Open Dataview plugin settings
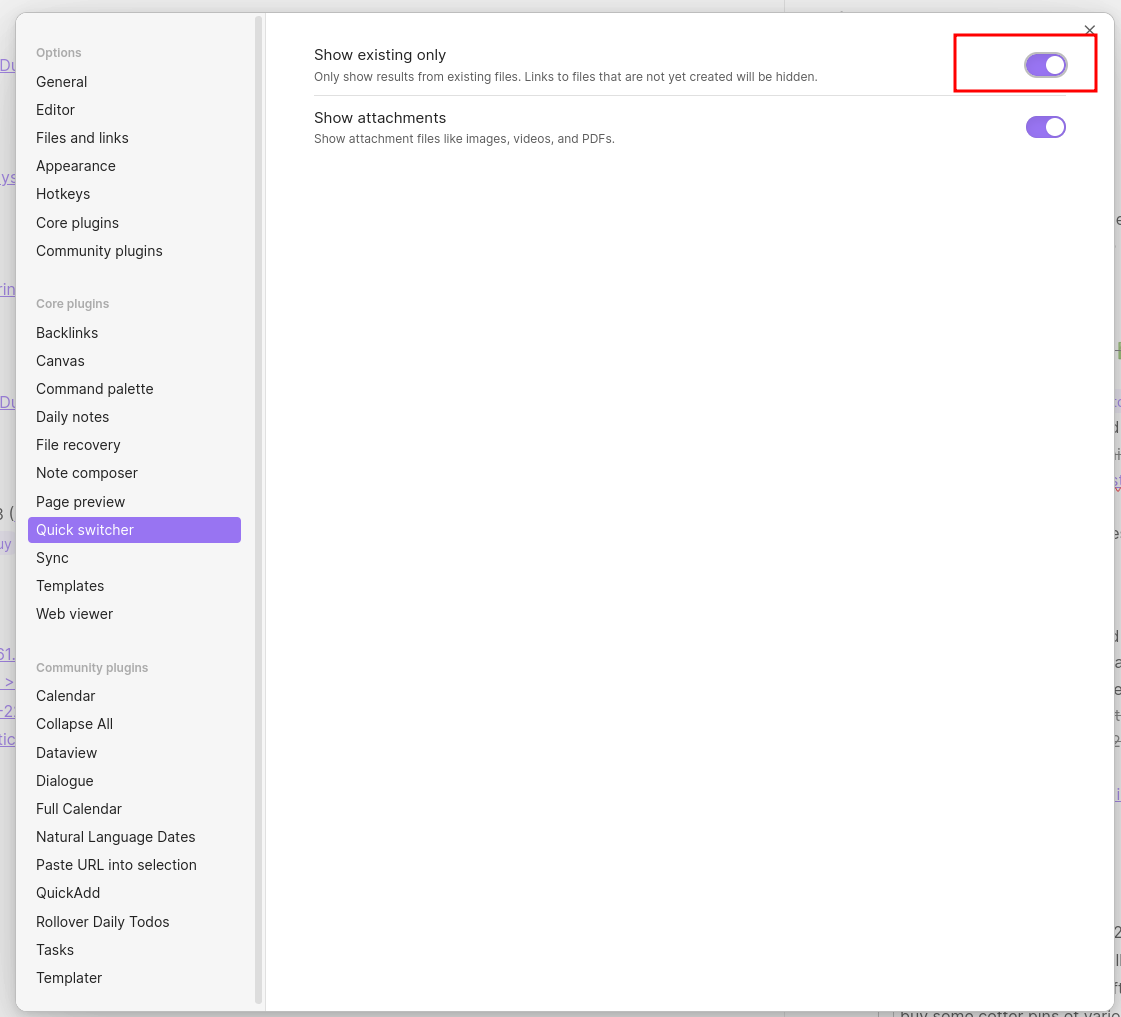This screenshot has height=1017, width=1121. coord(67,753)
